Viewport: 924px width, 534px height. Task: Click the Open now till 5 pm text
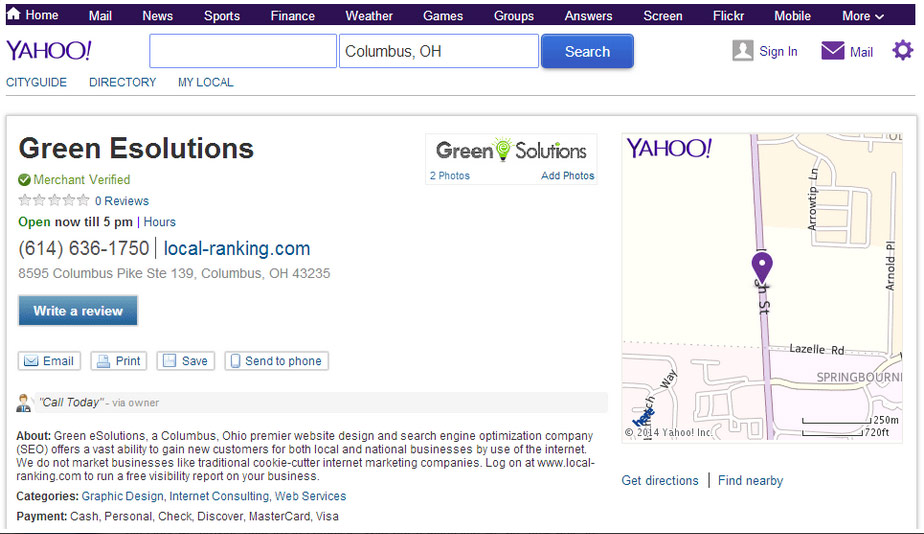tap(75, 222)
